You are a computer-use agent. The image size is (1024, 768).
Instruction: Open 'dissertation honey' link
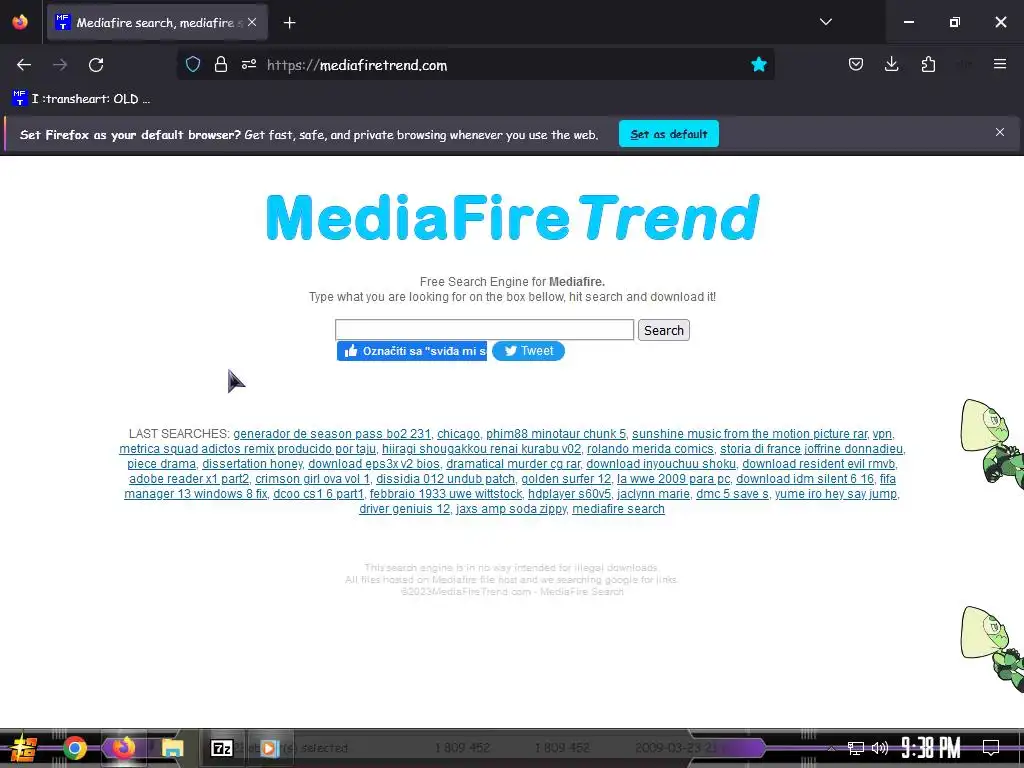[252, 464]
